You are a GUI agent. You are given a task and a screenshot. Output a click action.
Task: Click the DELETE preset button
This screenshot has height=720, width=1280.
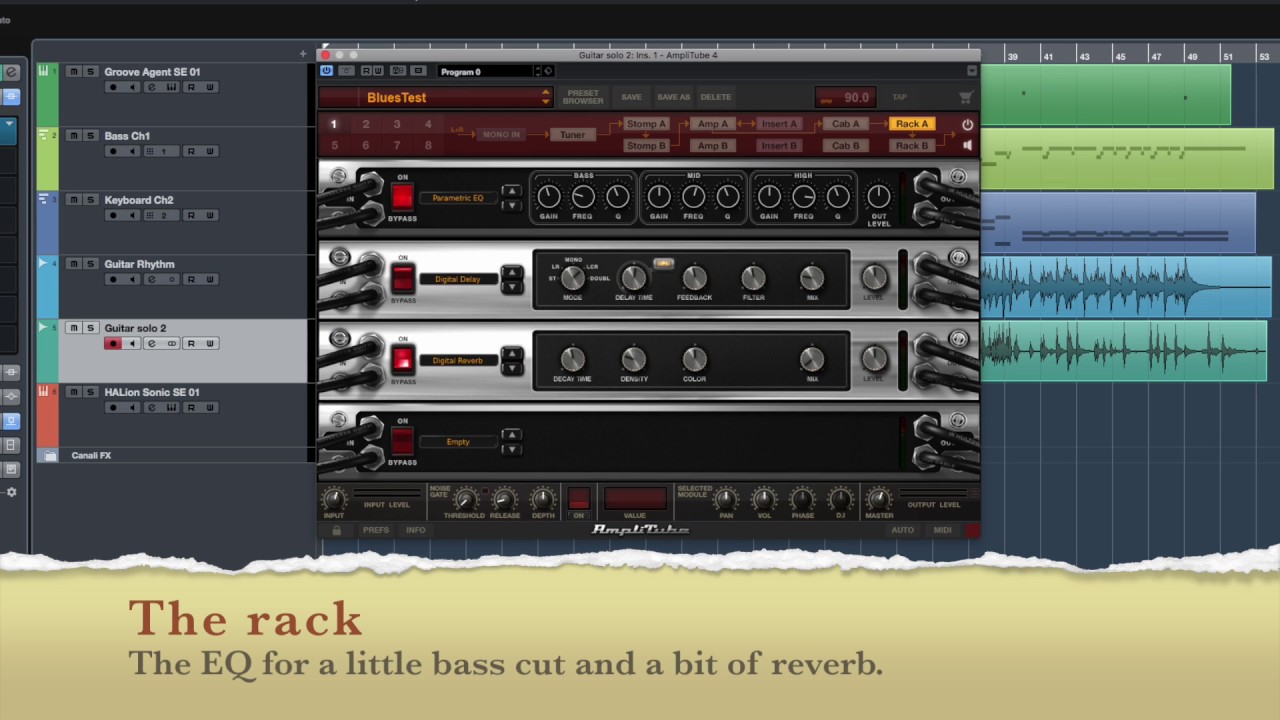pos(716,97)
